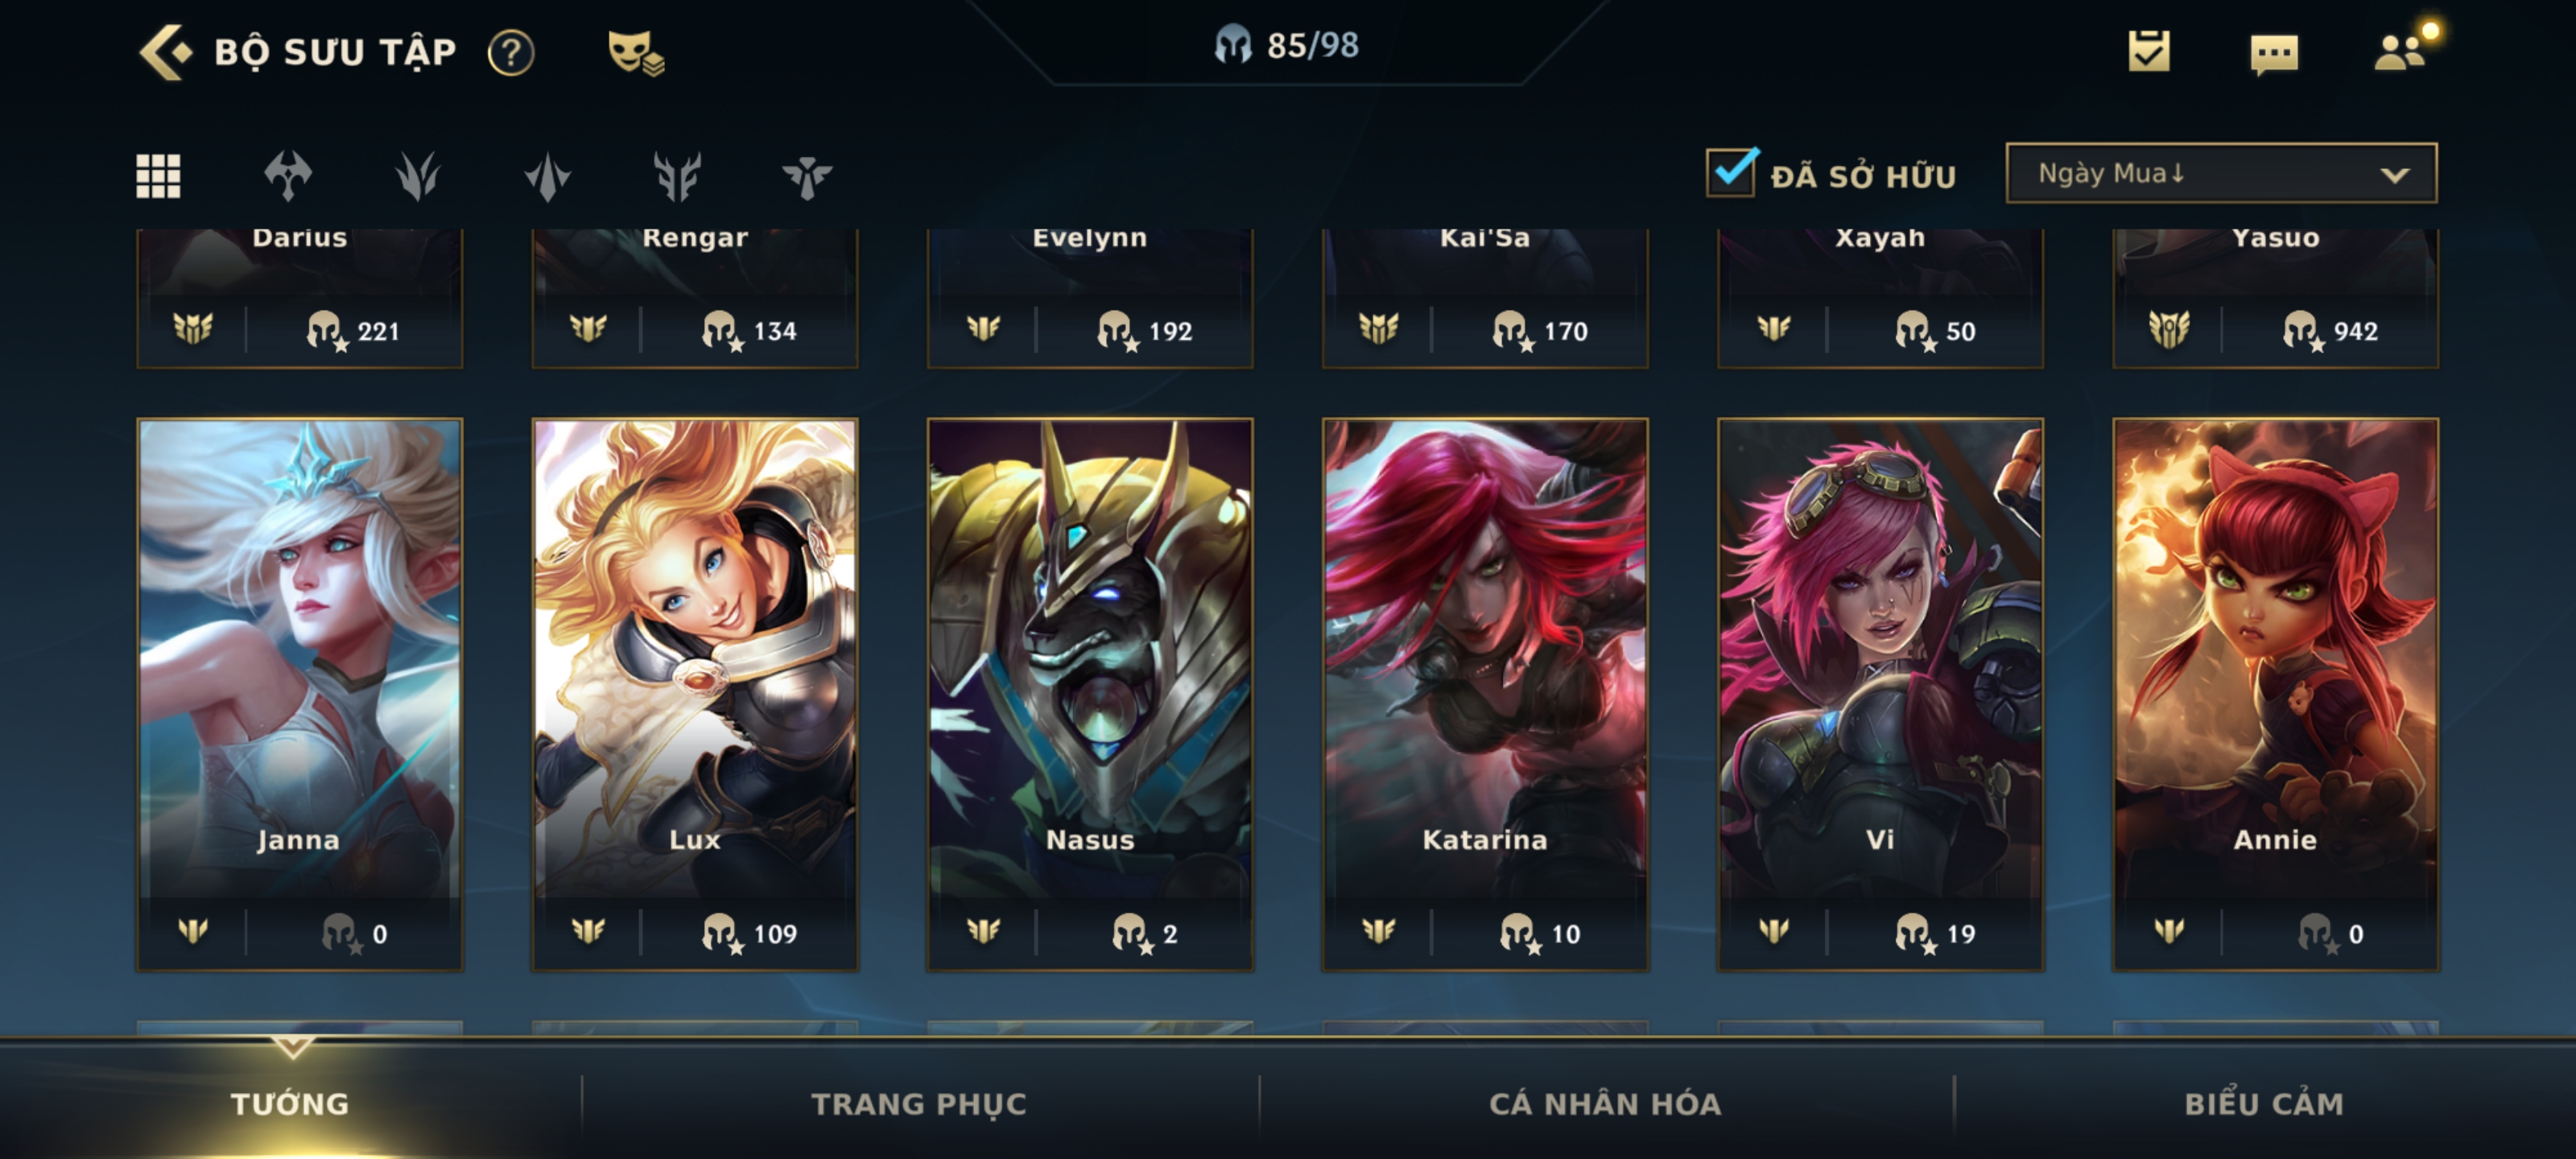Open the chat message icon
Screen dimensions: 2576x1159
[x=2274, y=54]
